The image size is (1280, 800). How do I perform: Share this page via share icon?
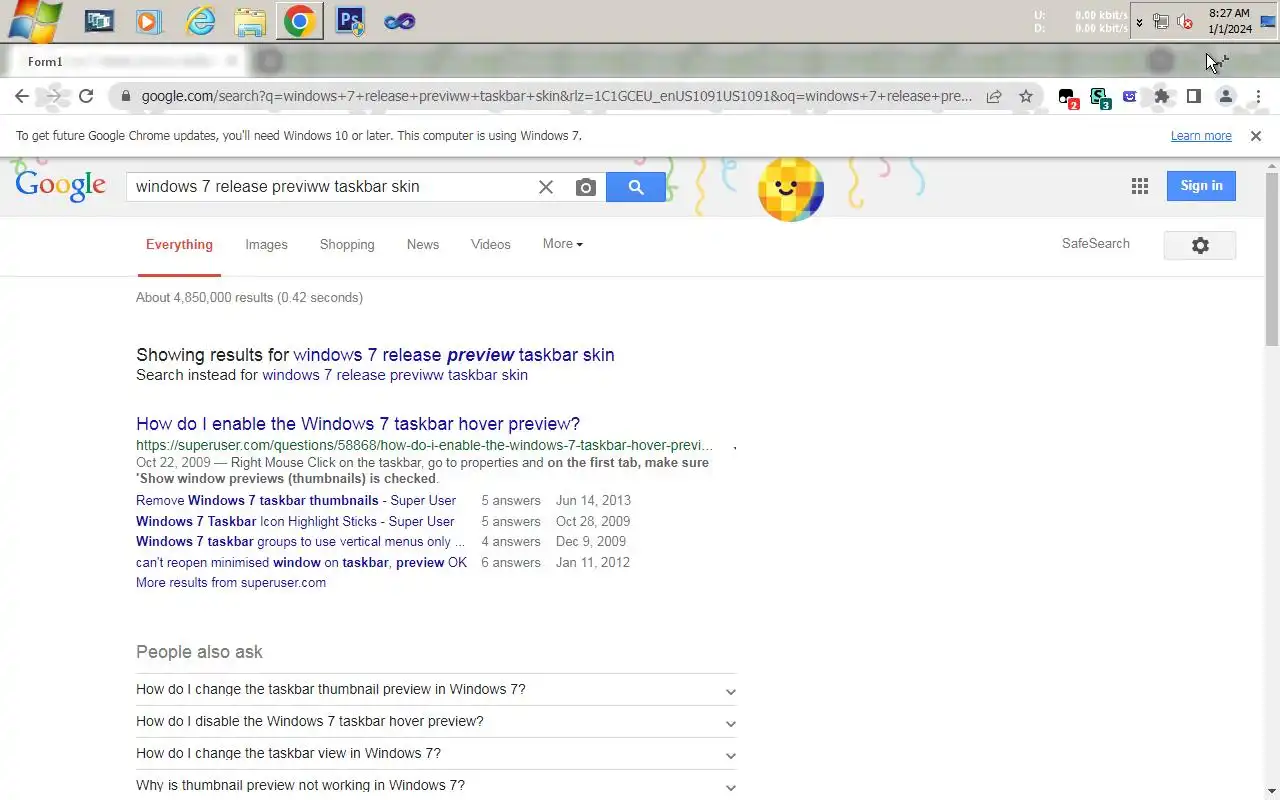click(994, 97)
